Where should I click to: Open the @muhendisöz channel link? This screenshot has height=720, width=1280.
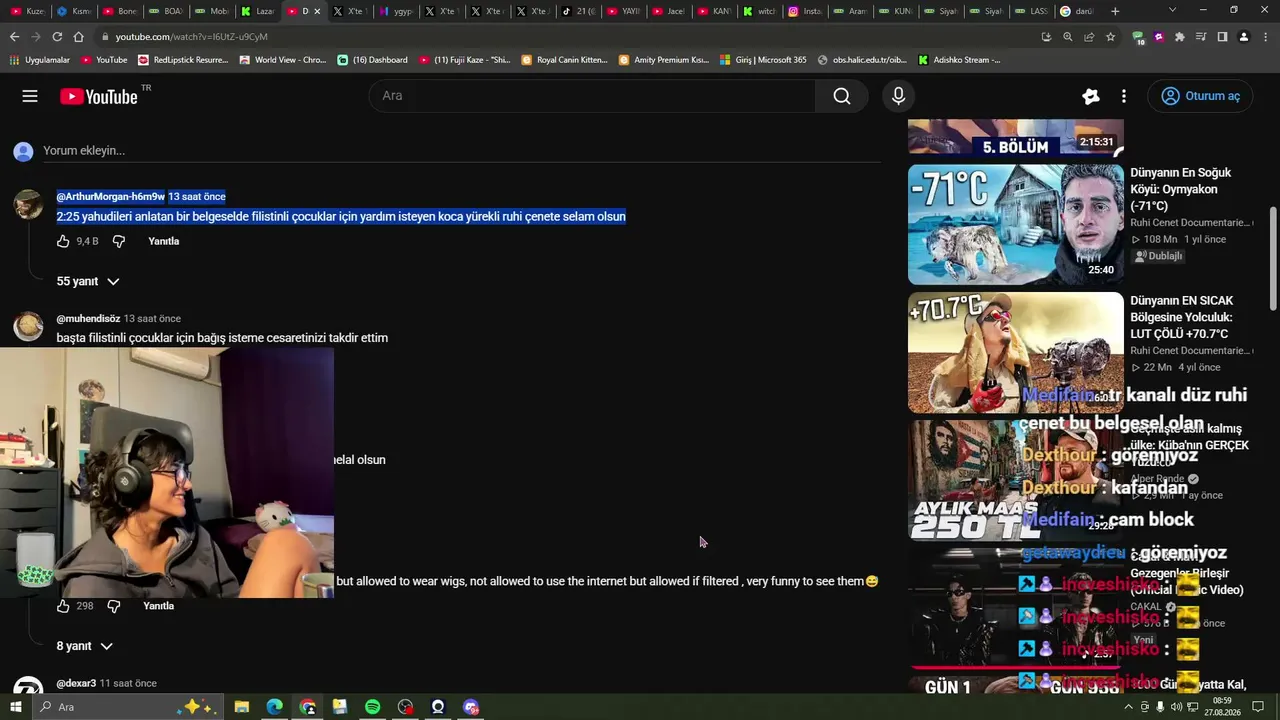coord(88,318)
